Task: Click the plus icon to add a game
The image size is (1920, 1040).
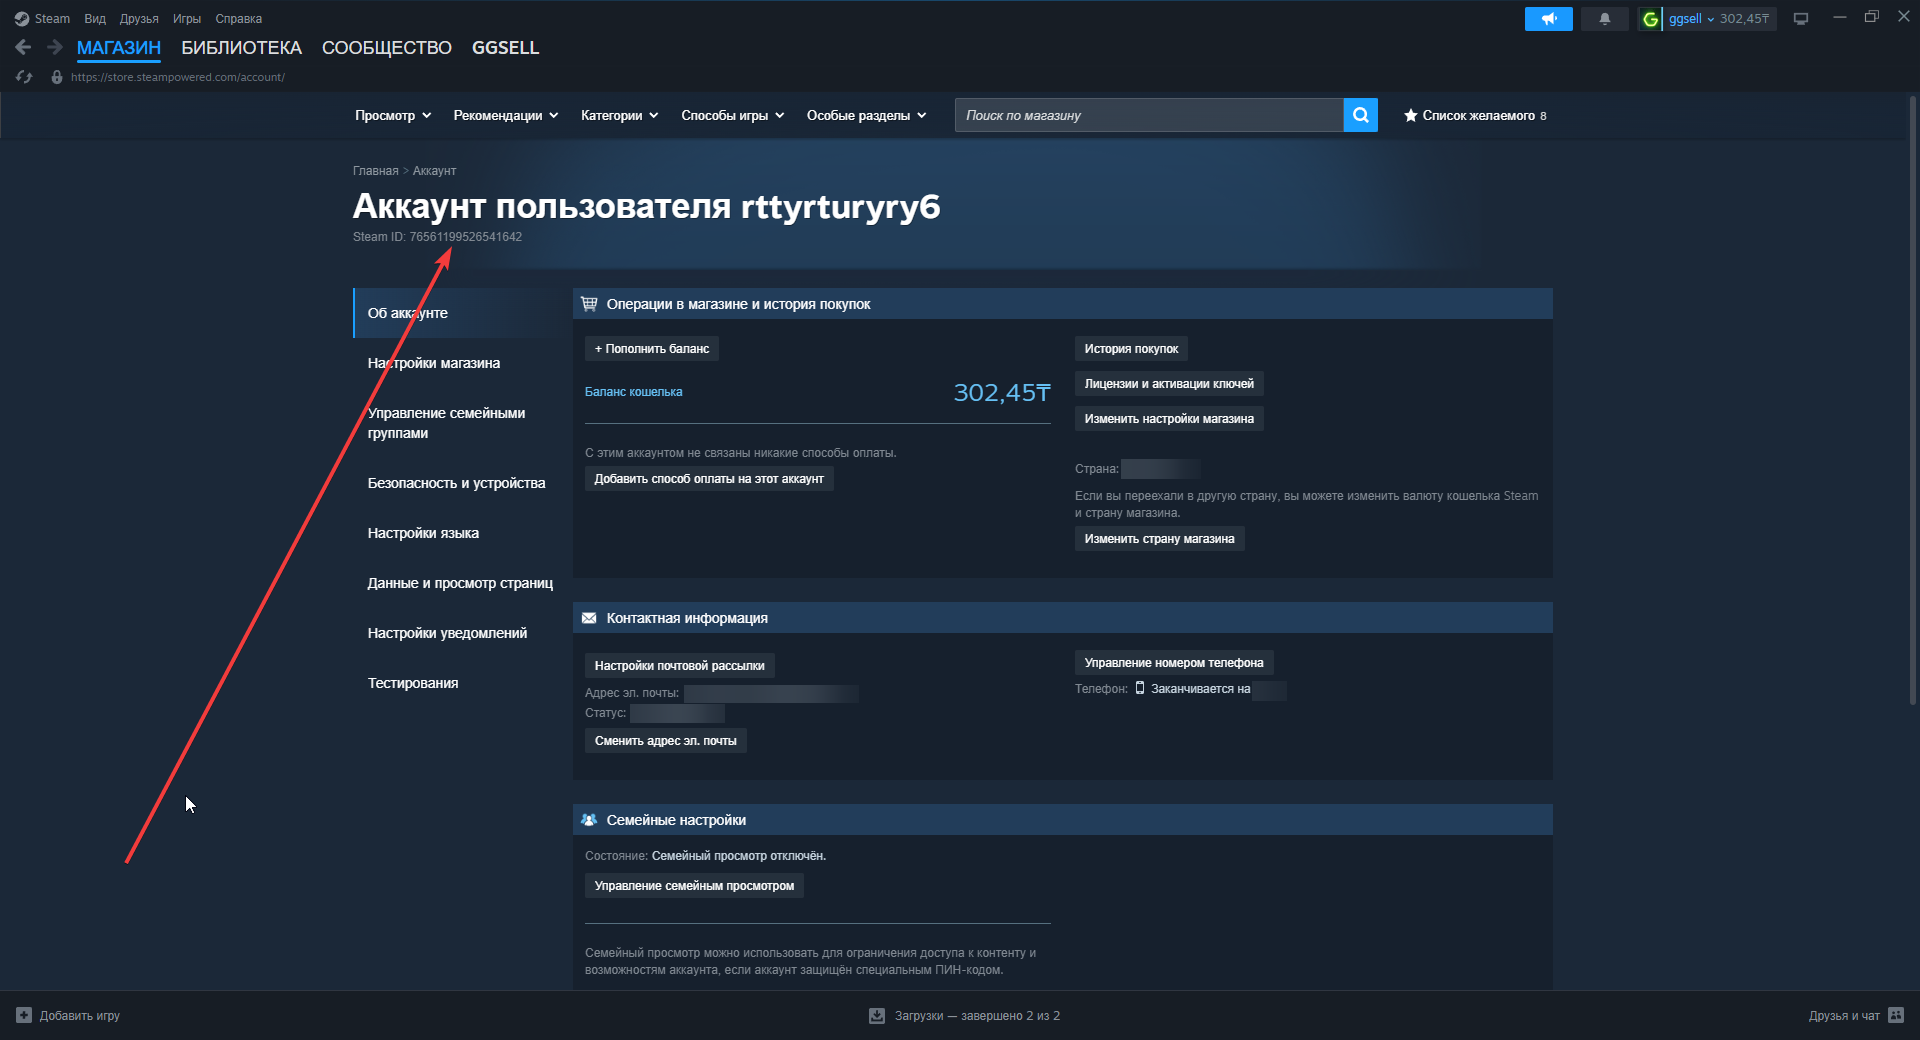Action: [x=24, y=1015]
